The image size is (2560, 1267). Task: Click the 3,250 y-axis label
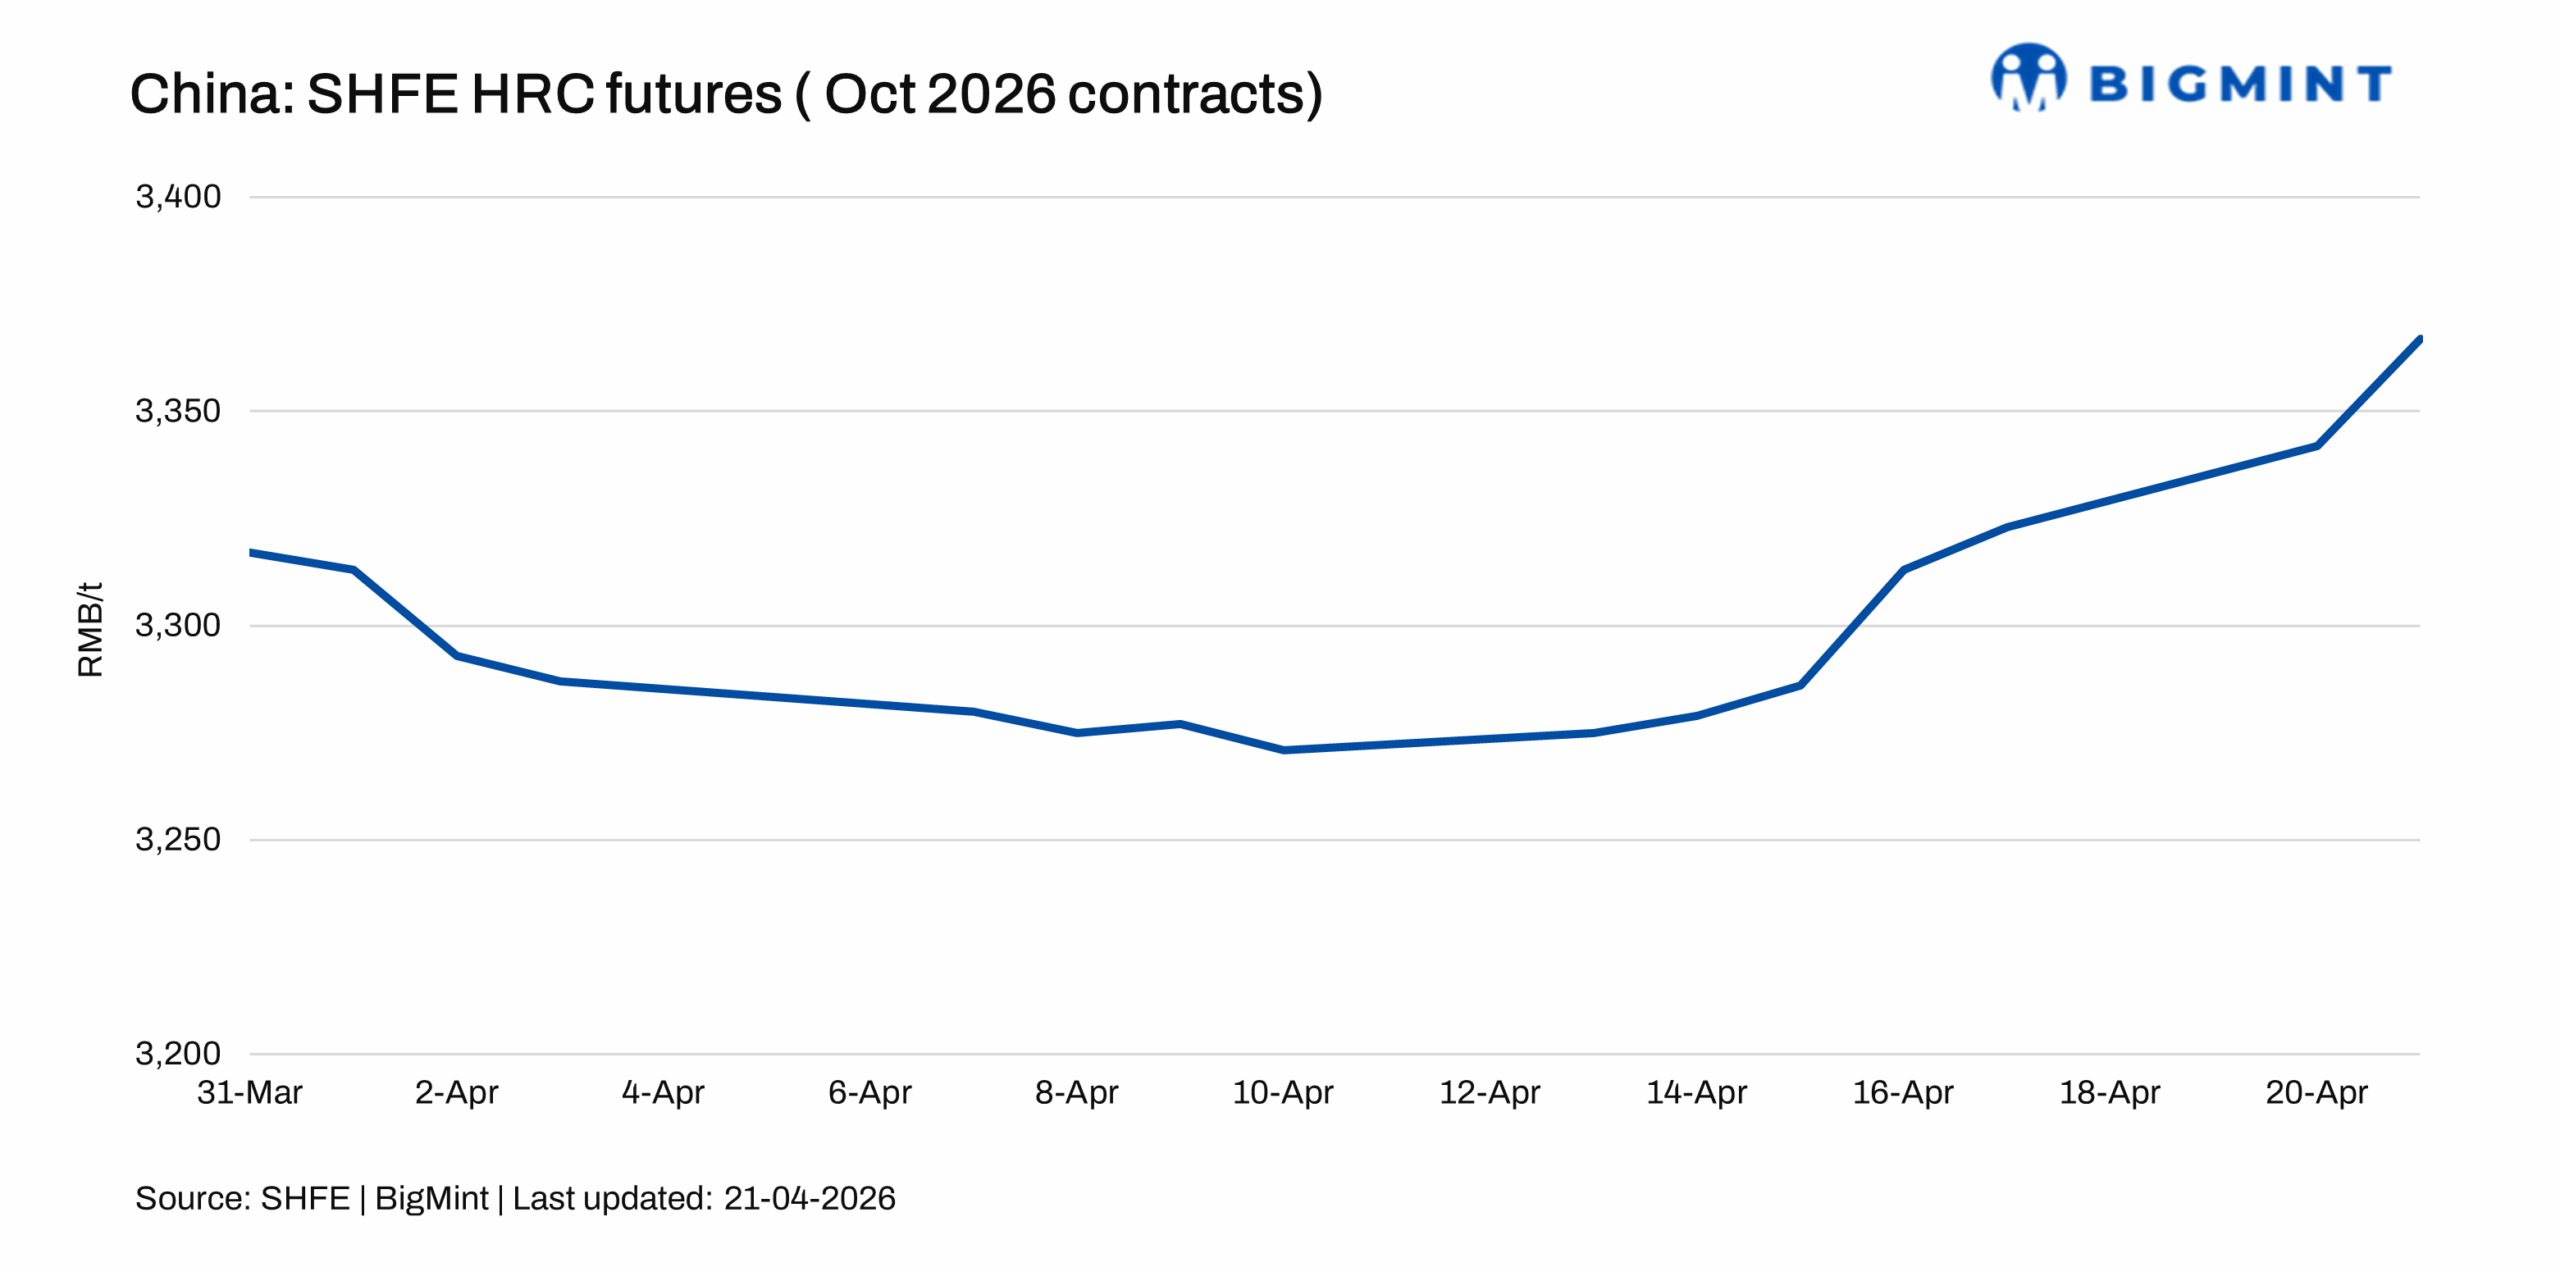(178, 839)
